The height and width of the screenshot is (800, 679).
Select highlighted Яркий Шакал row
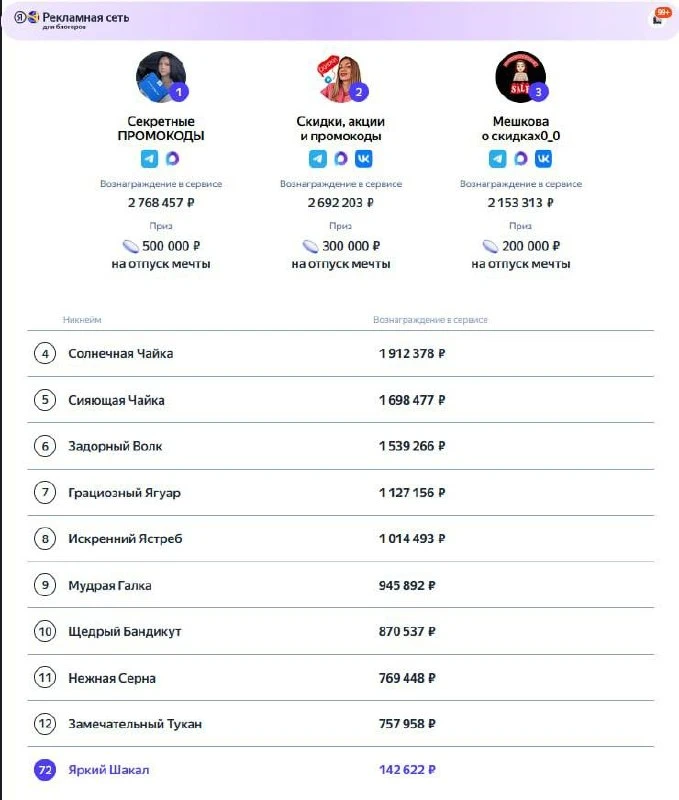pos(341,769)
